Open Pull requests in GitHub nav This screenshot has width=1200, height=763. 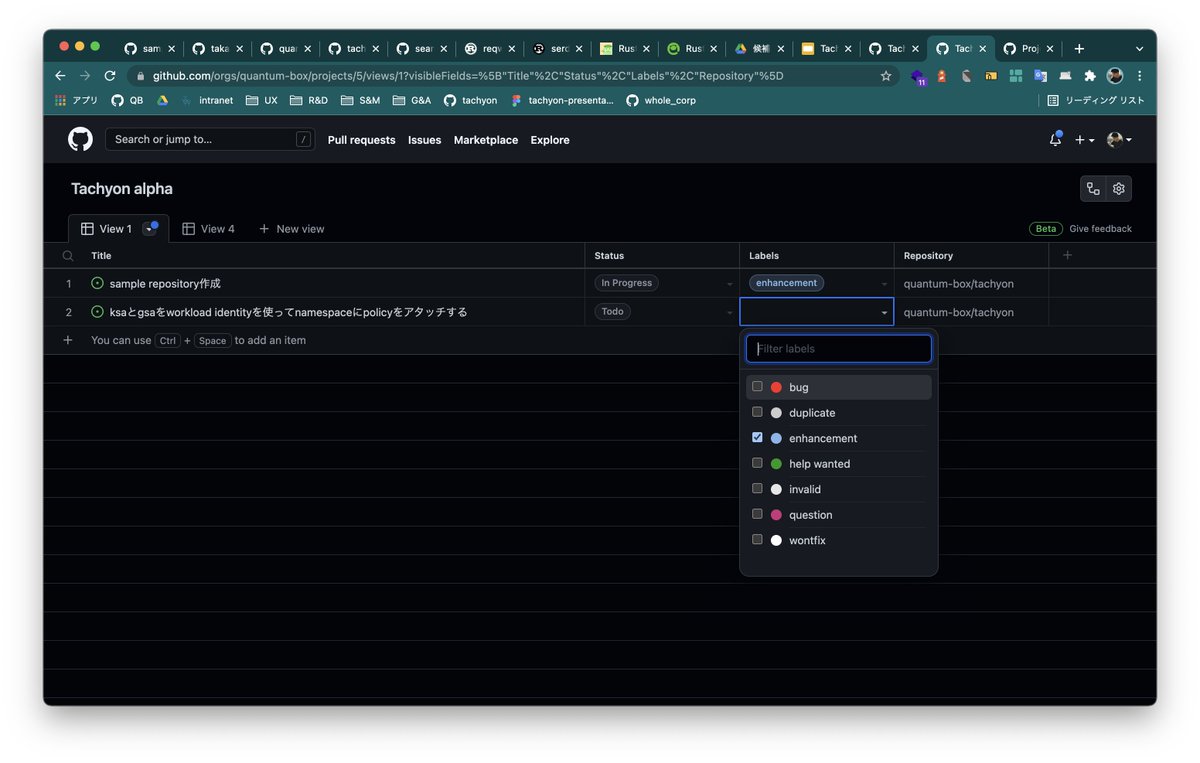[361, 140]
